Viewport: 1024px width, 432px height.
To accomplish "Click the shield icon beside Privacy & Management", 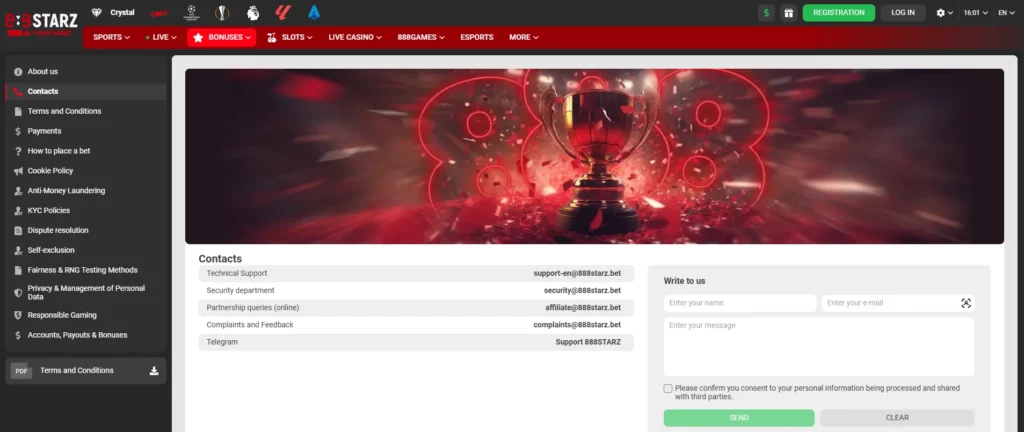I will (x=18, y=292).
